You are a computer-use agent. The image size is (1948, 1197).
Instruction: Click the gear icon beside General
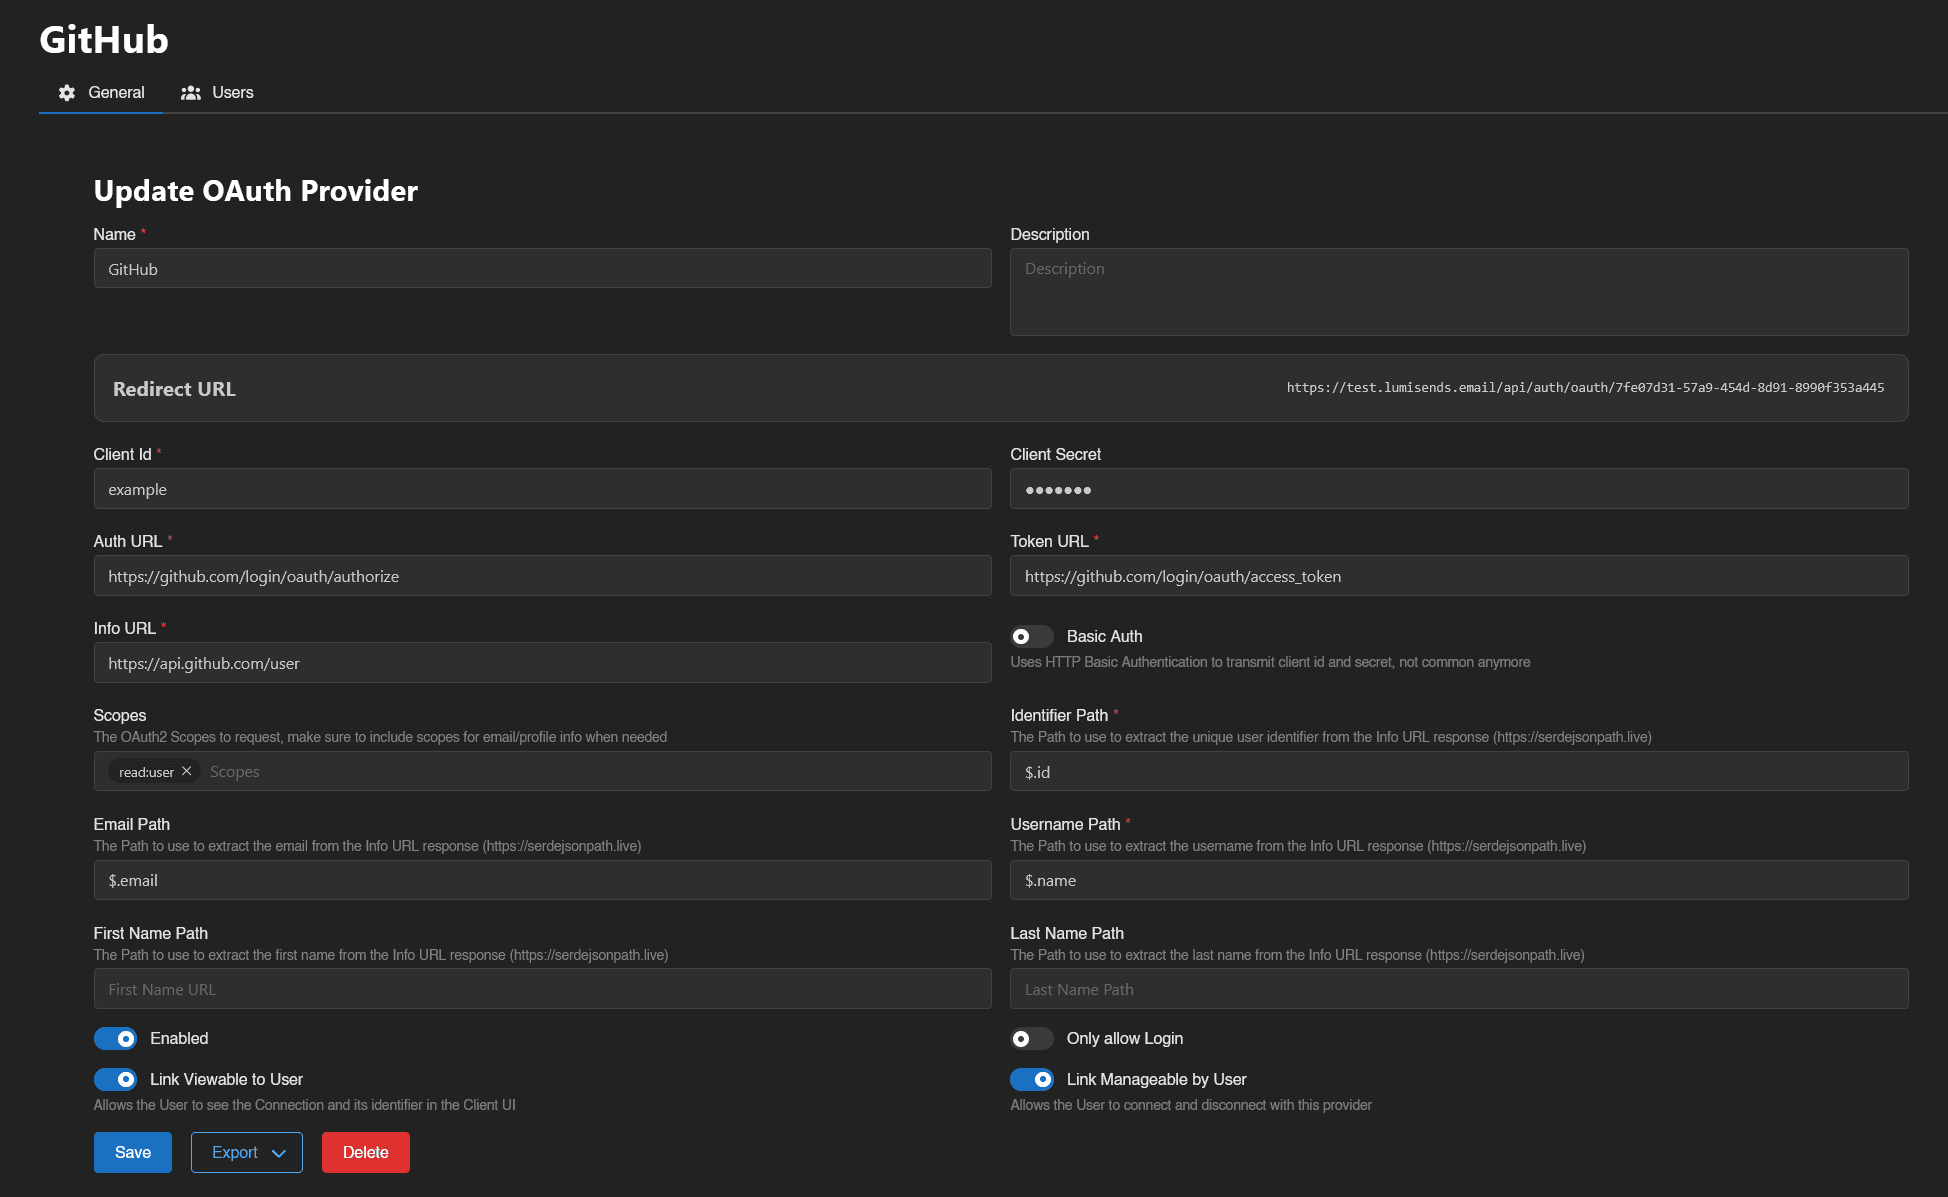click(66, 92)
